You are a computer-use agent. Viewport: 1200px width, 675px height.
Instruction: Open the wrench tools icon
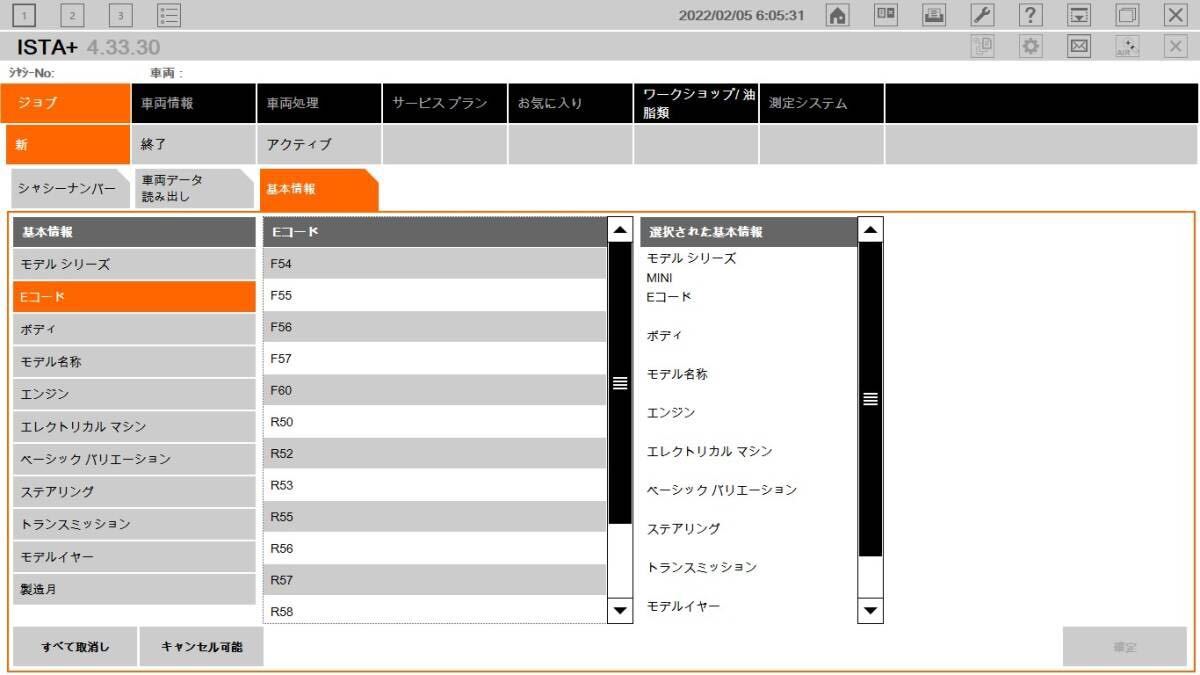pos(982,15)
